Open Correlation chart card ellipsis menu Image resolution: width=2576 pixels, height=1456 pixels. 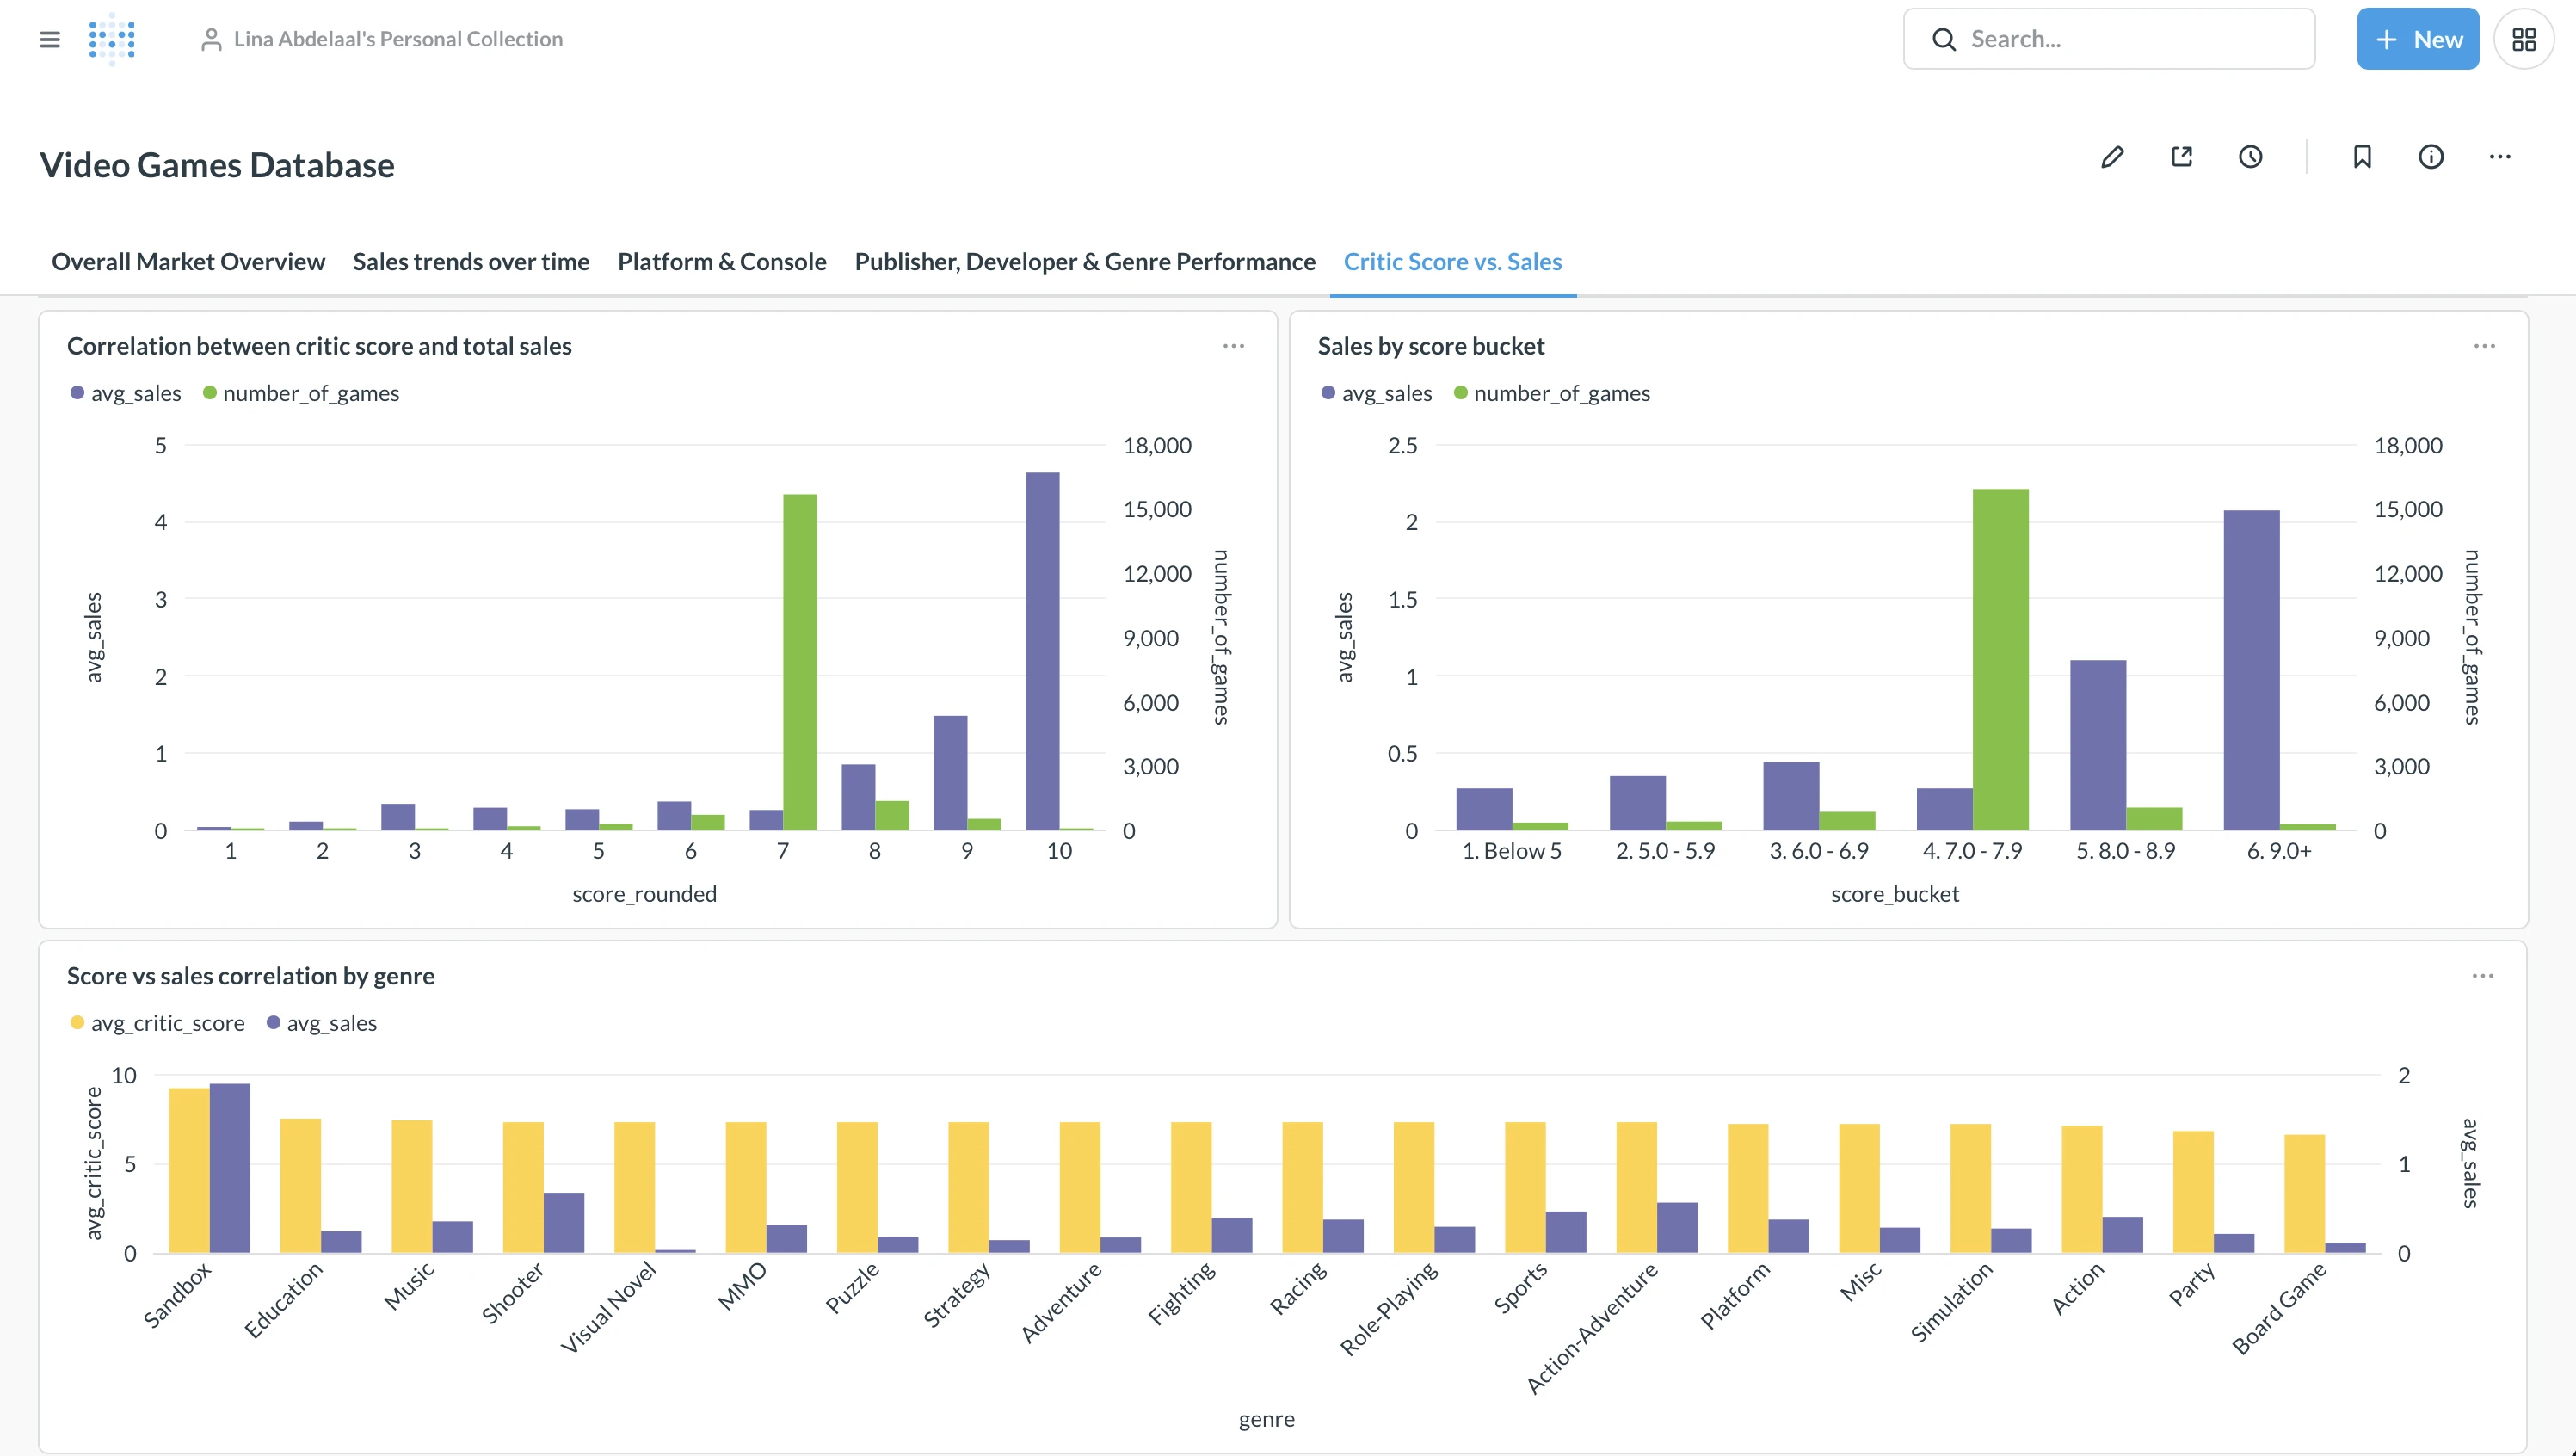point(1233,346)
